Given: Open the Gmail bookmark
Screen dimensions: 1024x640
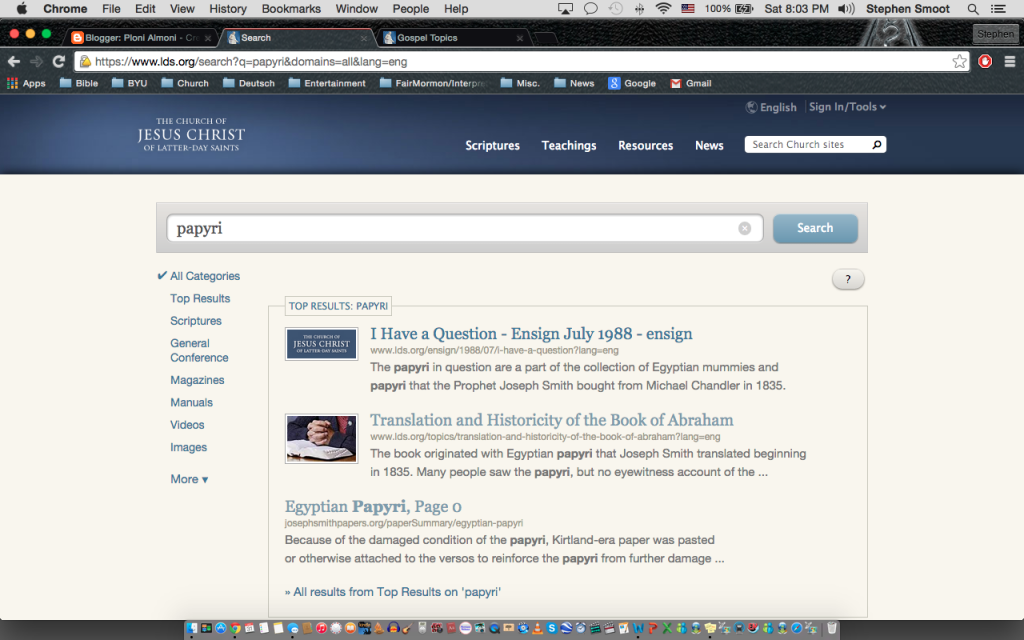Looking at the screenshot, I should point(691,83).
